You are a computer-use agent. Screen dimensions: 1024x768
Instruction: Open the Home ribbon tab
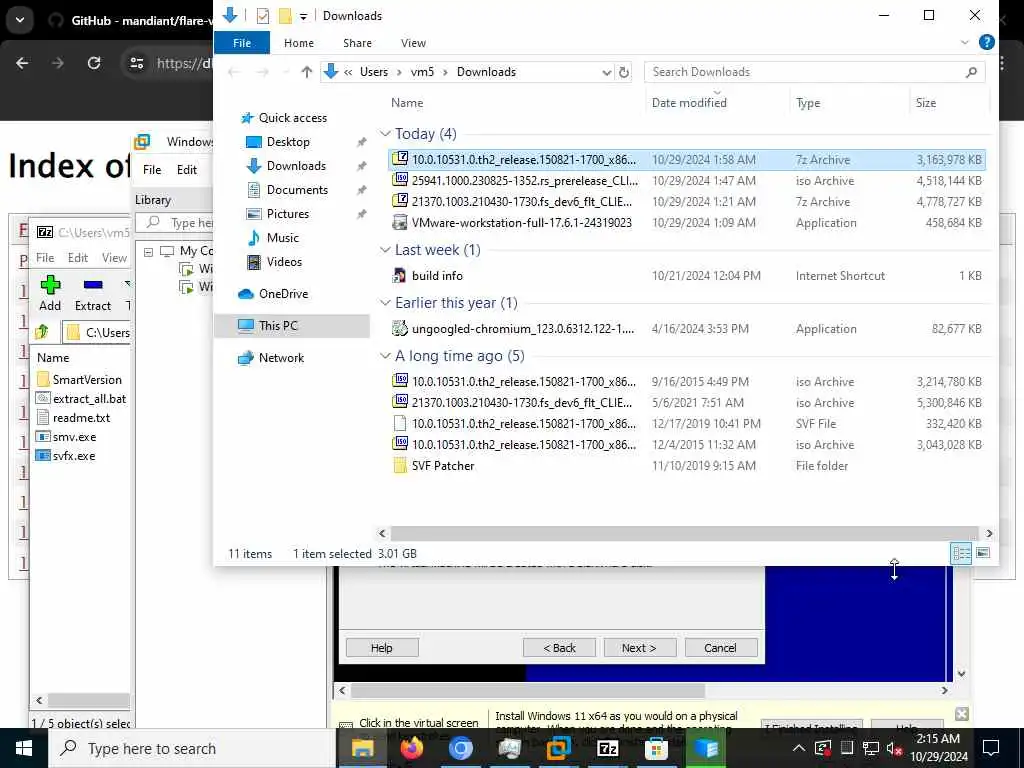[x=298, y=43]
